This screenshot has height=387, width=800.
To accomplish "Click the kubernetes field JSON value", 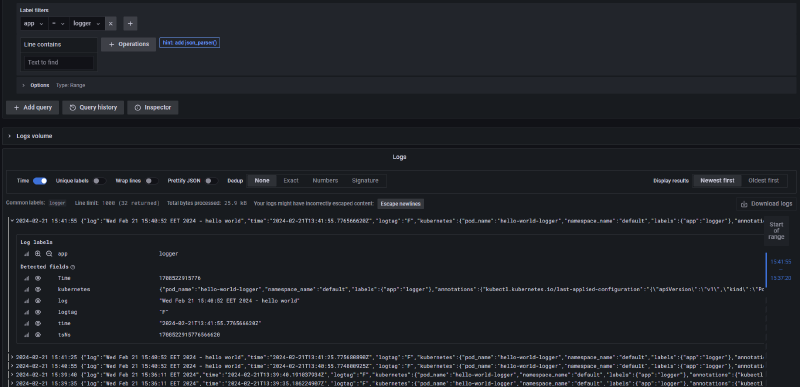I will click(x=461, y=289).
